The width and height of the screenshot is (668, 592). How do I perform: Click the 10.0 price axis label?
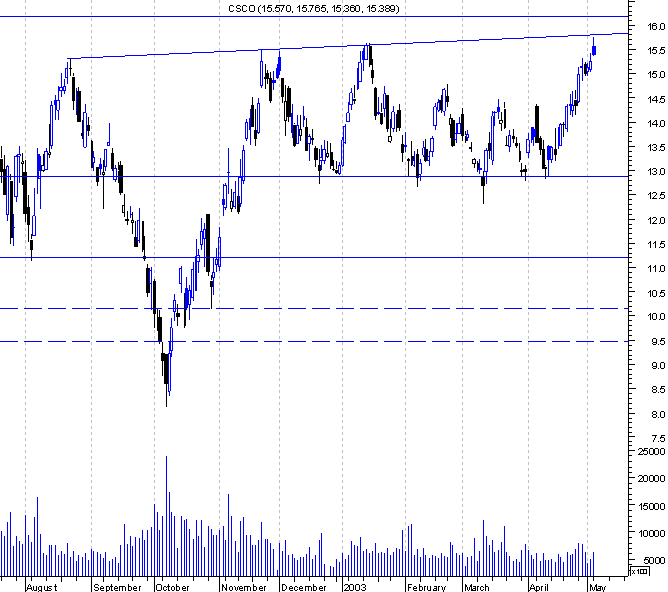(656, 317)
